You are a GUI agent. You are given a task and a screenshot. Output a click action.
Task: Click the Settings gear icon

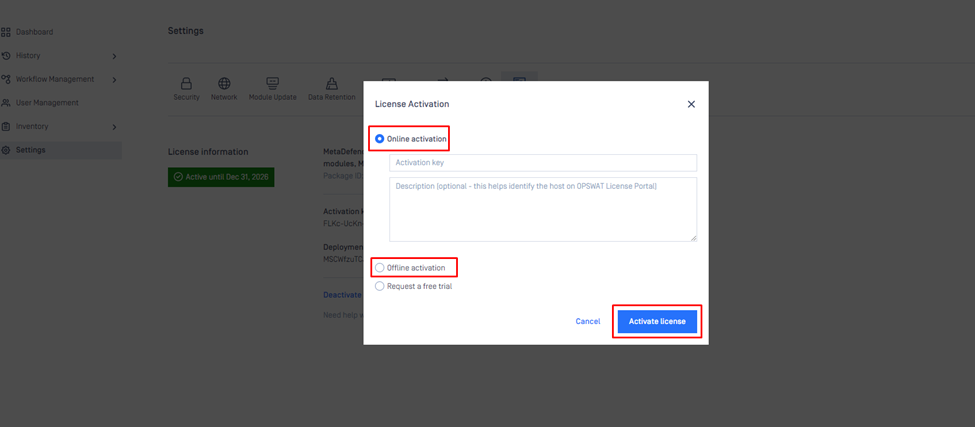click(6, 150)
